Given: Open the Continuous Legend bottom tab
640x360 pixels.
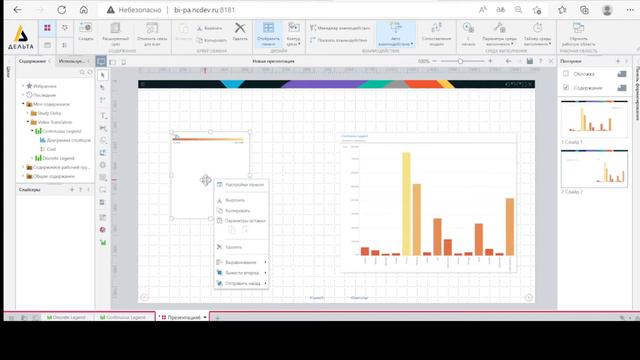Looking at the screenshot, I should (x=123, y=317).
